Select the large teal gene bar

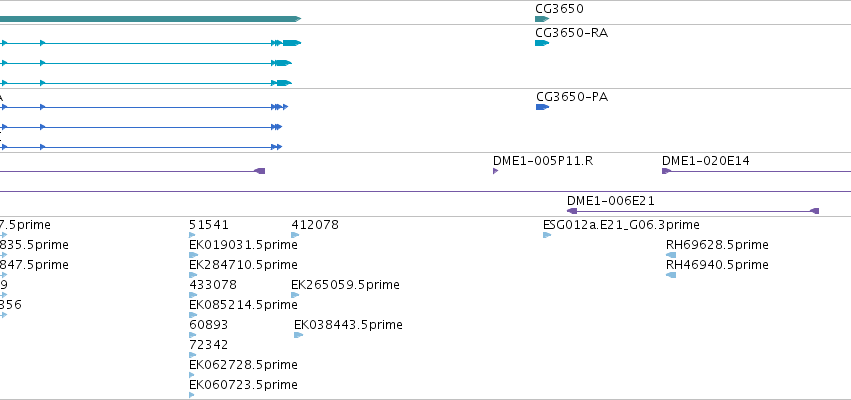point(150,19)
